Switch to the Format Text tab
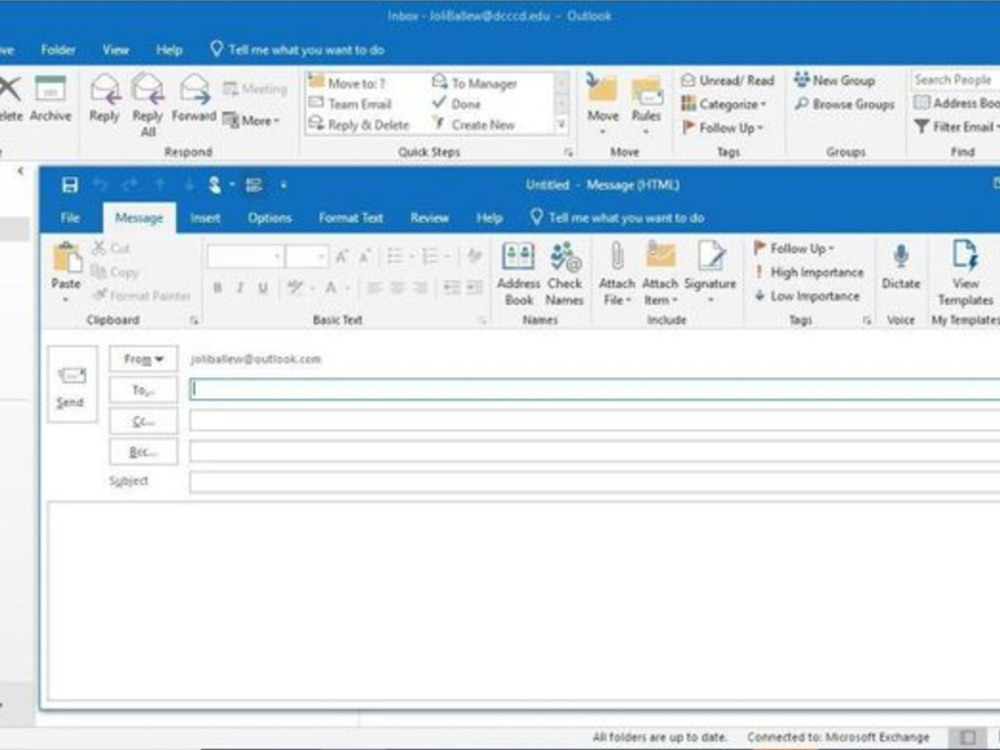The image size is (1000, 750). click(x=351, y=217)
